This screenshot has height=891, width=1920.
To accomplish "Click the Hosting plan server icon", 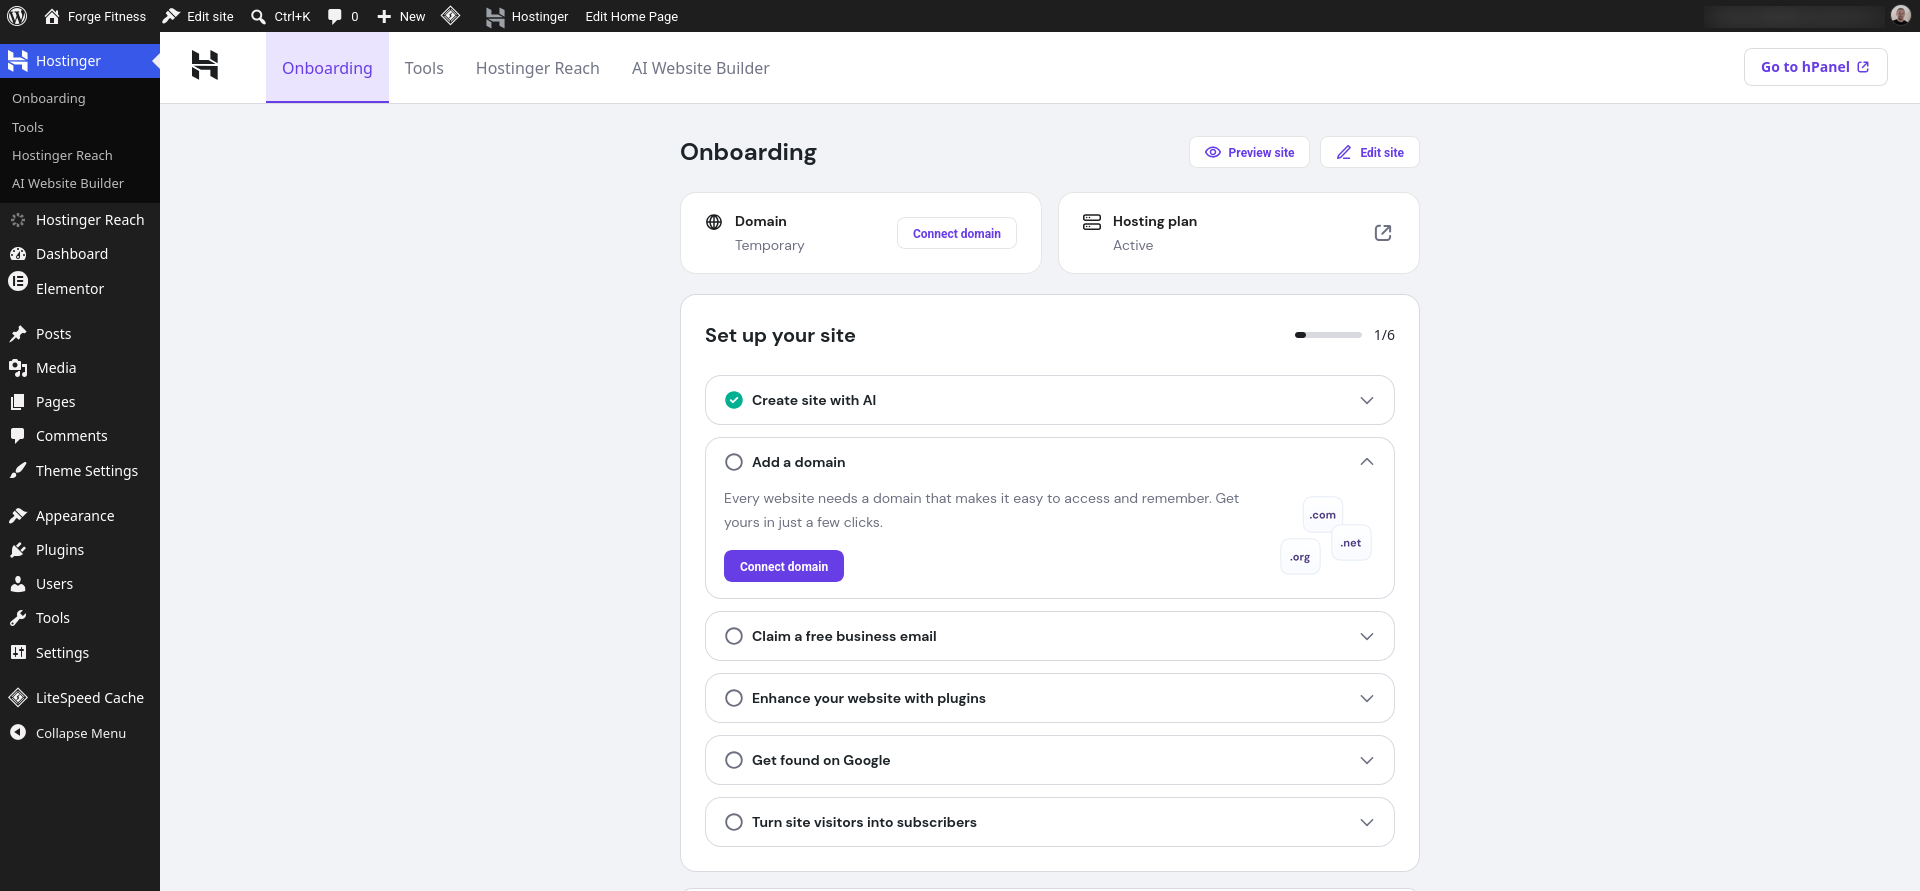I will [x=1092, y=222].
